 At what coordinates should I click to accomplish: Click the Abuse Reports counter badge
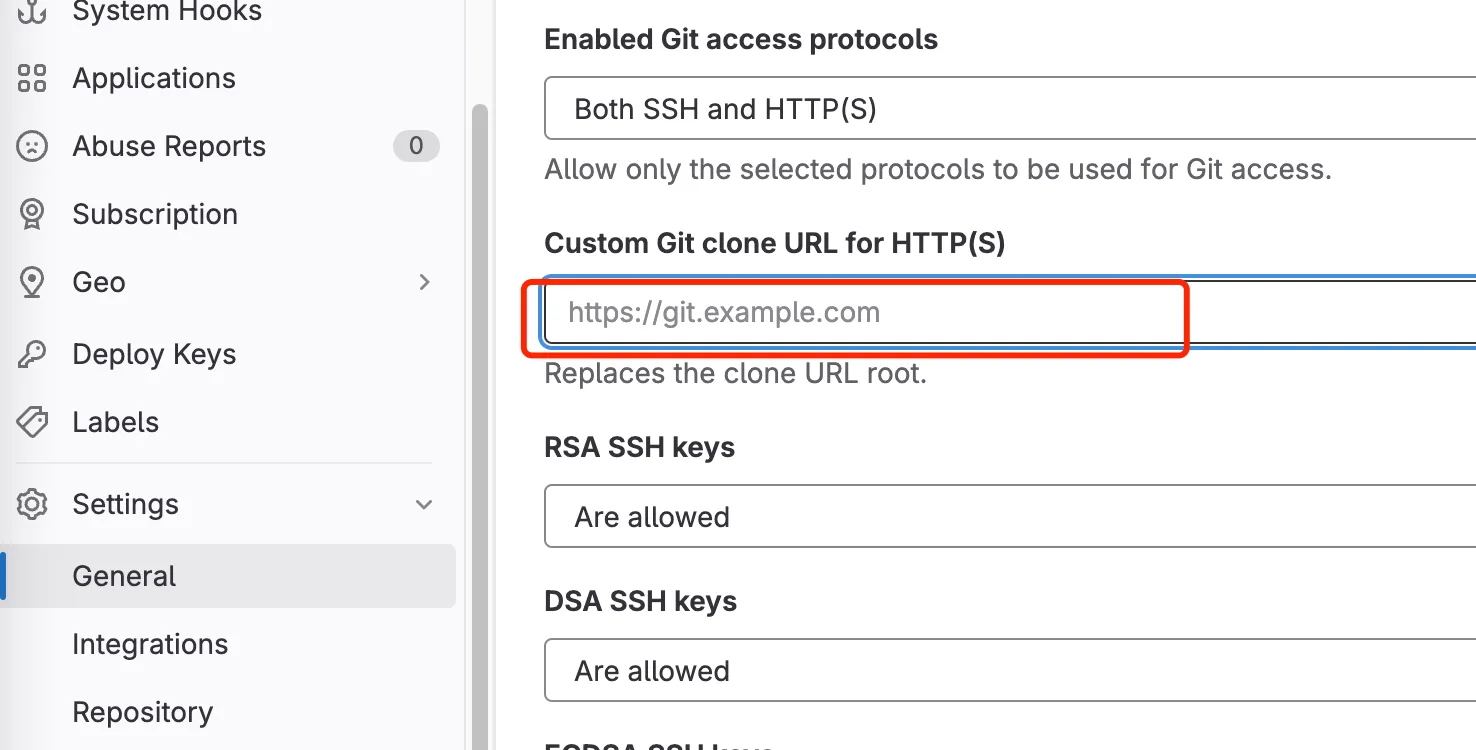coord(416,146)
